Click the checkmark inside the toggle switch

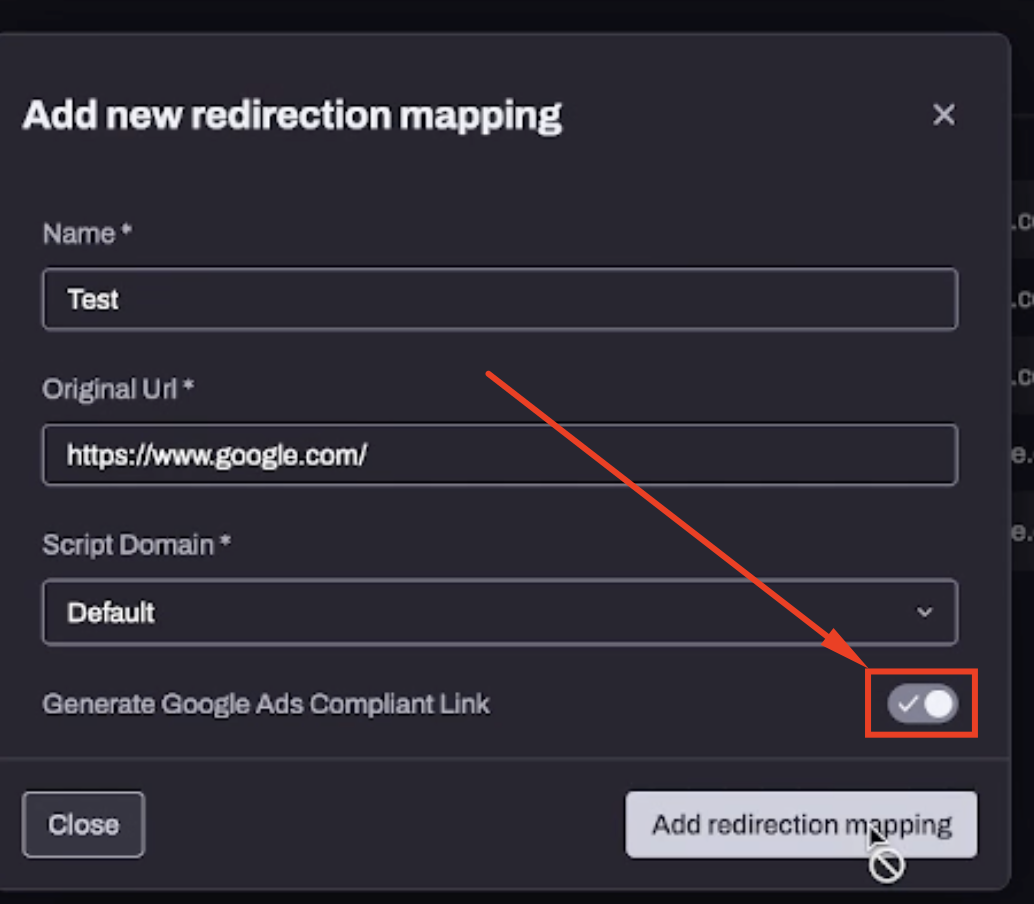908,704
